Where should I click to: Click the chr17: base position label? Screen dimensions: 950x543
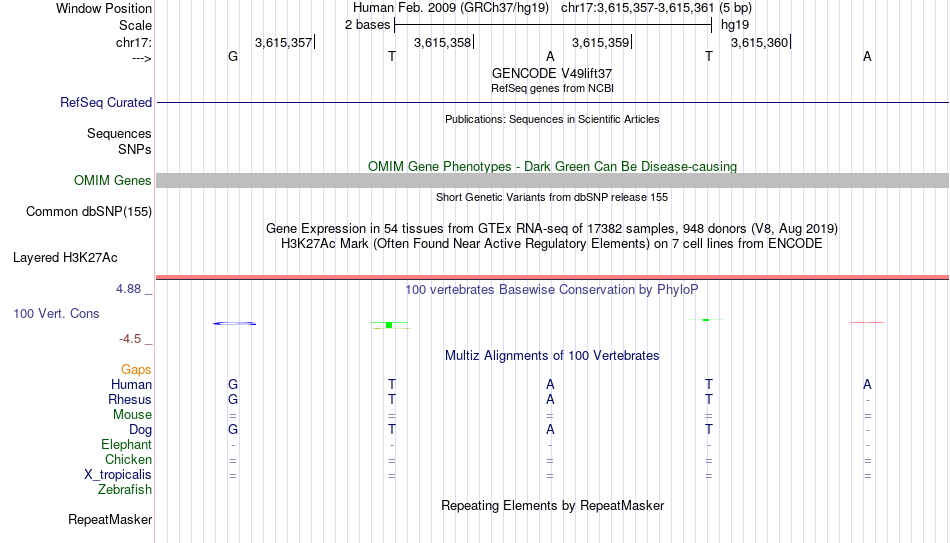point(134,42)
